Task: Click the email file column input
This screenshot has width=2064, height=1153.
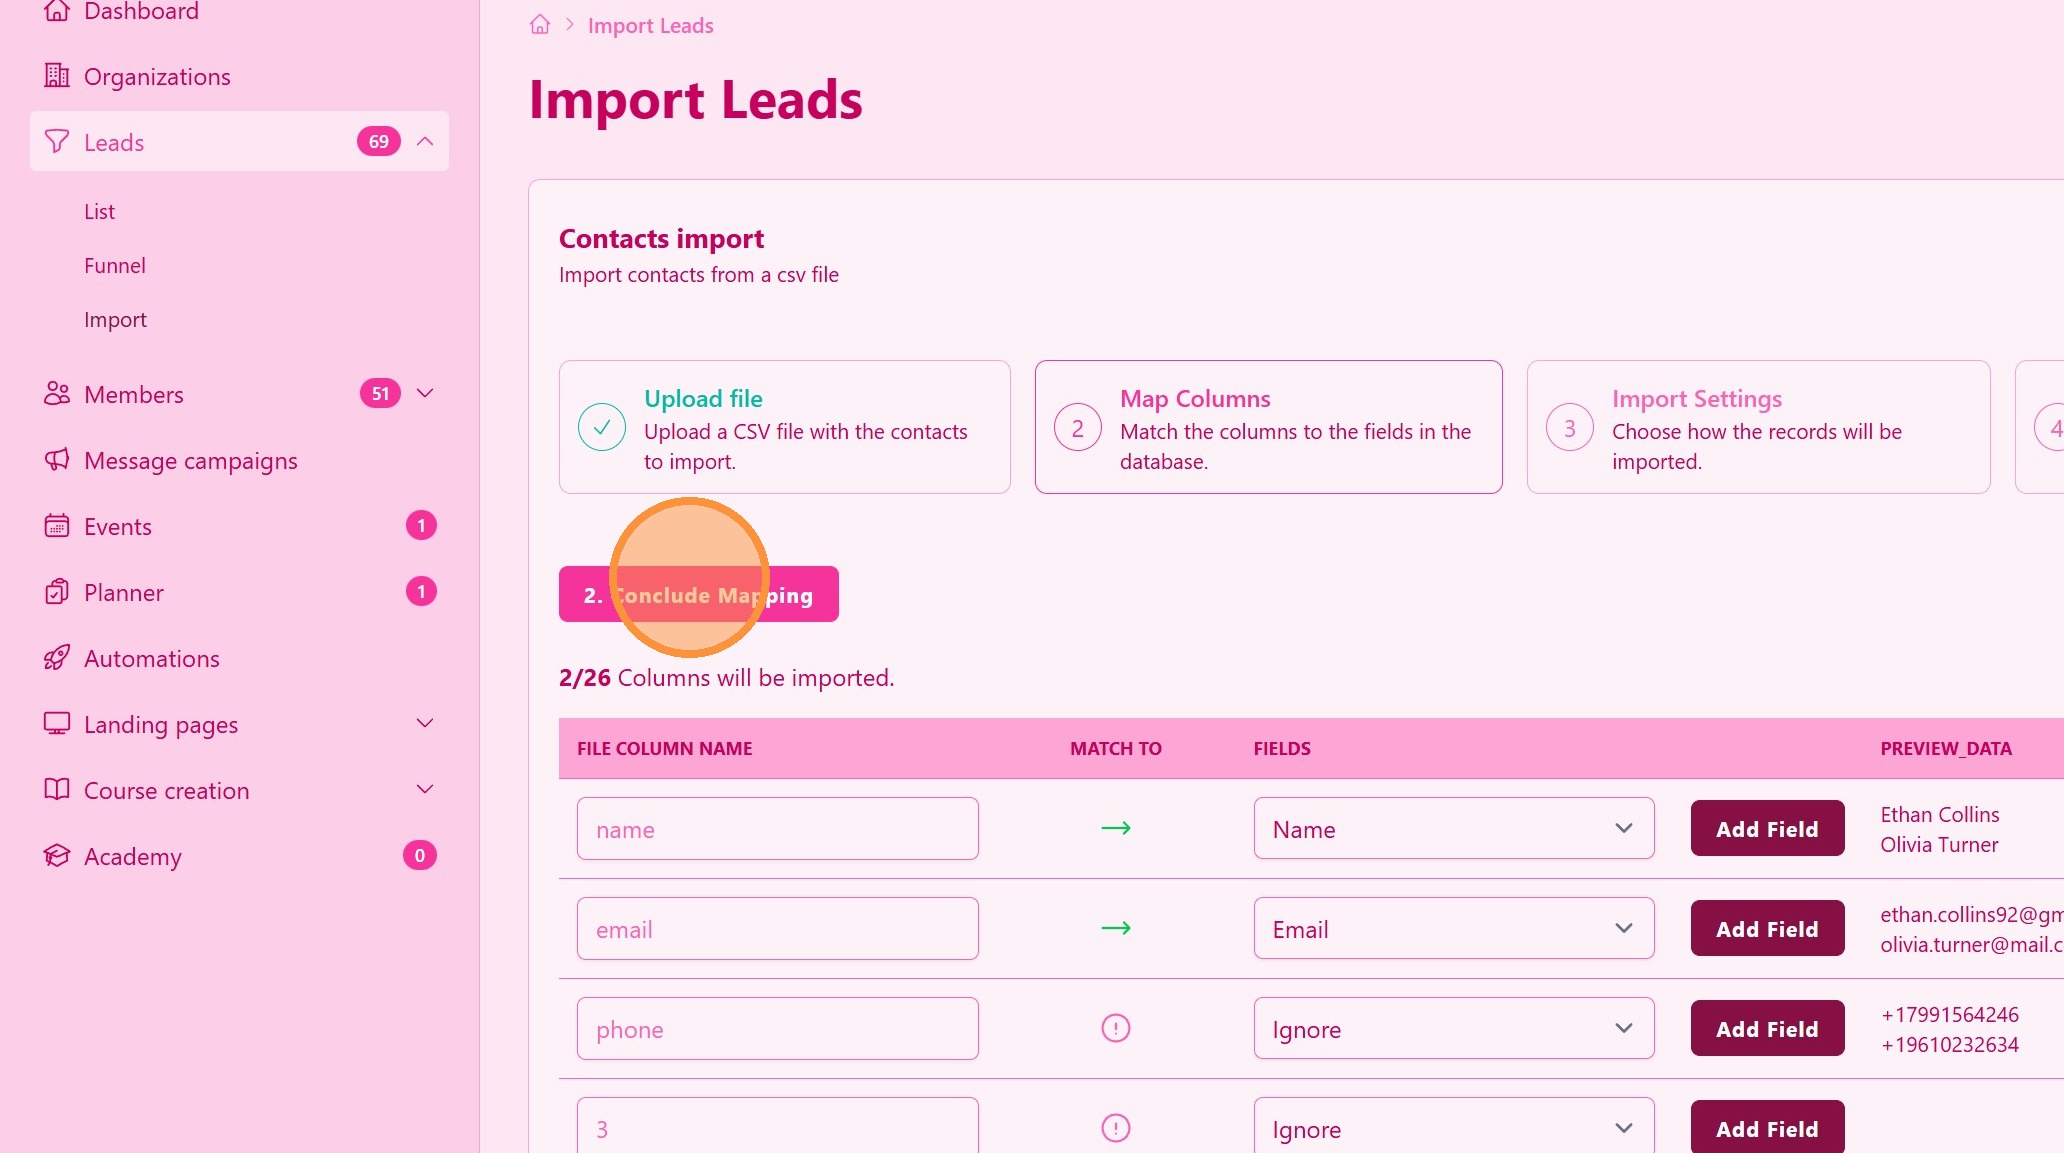Action: pyautogui.click(x=777, y=929)
